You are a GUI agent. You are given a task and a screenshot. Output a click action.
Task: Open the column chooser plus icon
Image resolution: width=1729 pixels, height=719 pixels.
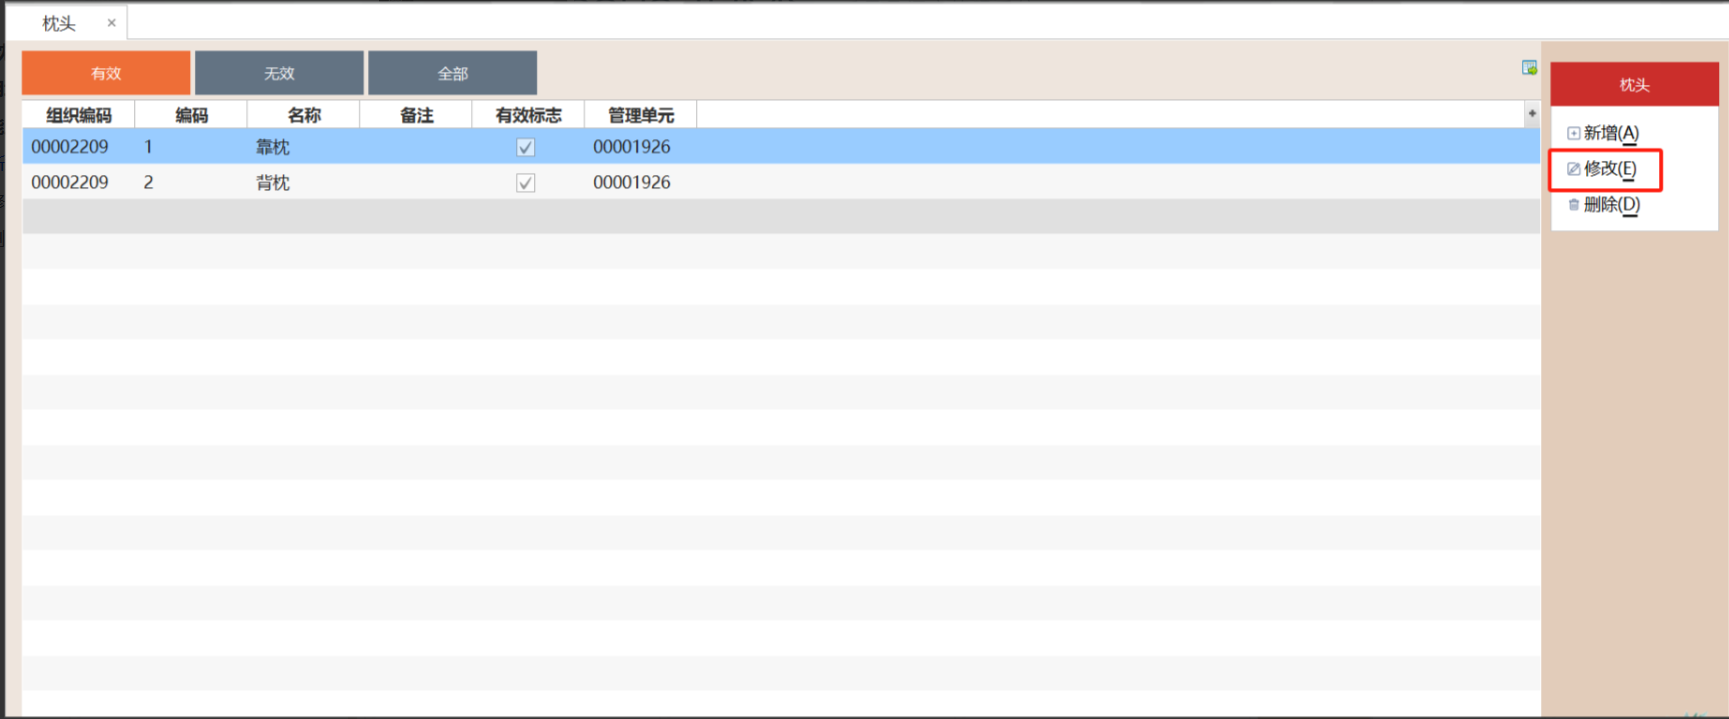1531,114
